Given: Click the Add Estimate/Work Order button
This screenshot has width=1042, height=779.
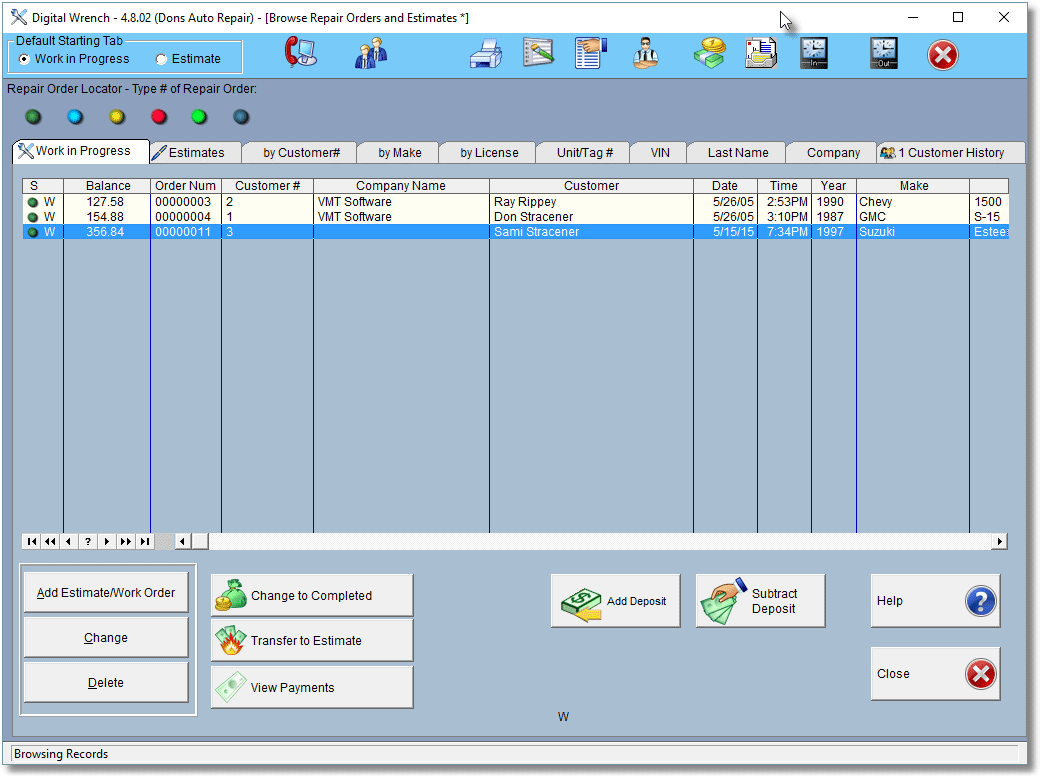Looking at the screenshot, I should click(x=105, y=592).
